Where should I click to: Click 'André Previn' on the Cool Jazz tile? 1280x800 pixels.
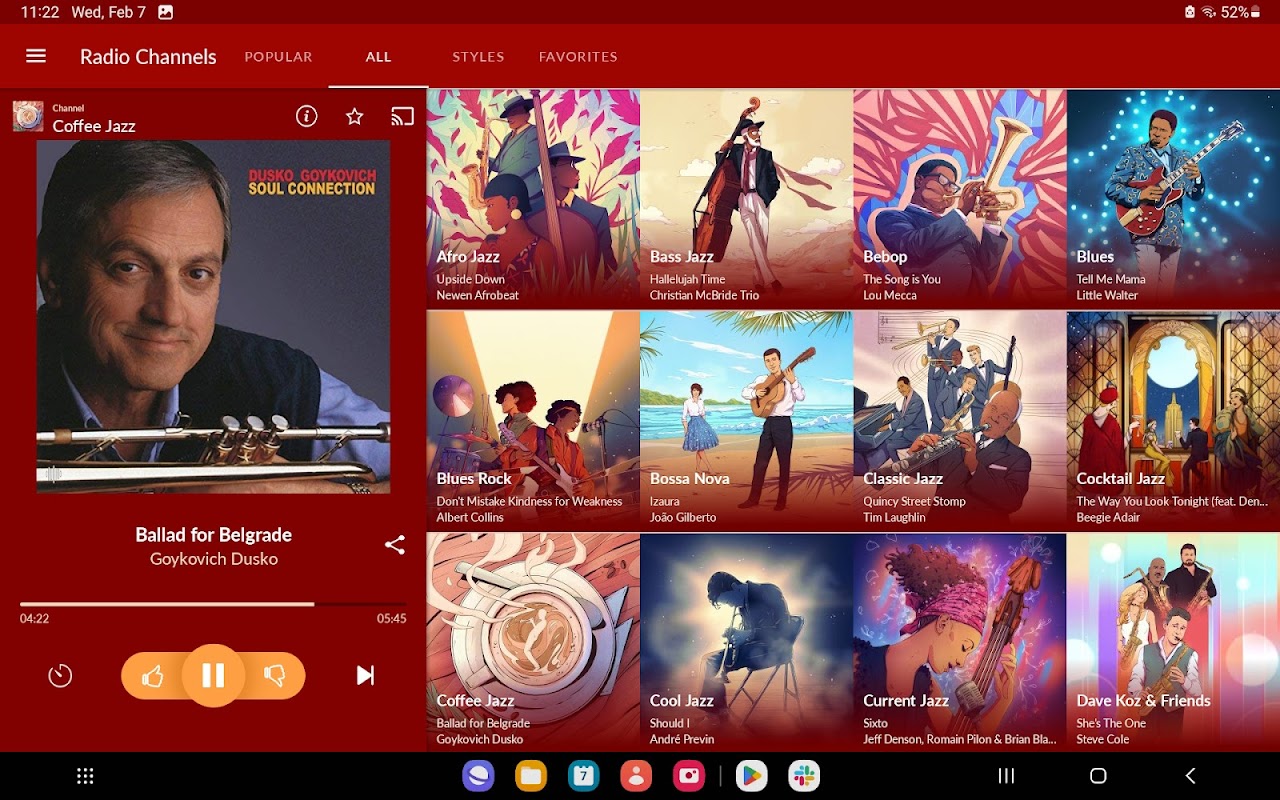pos(682,740)
